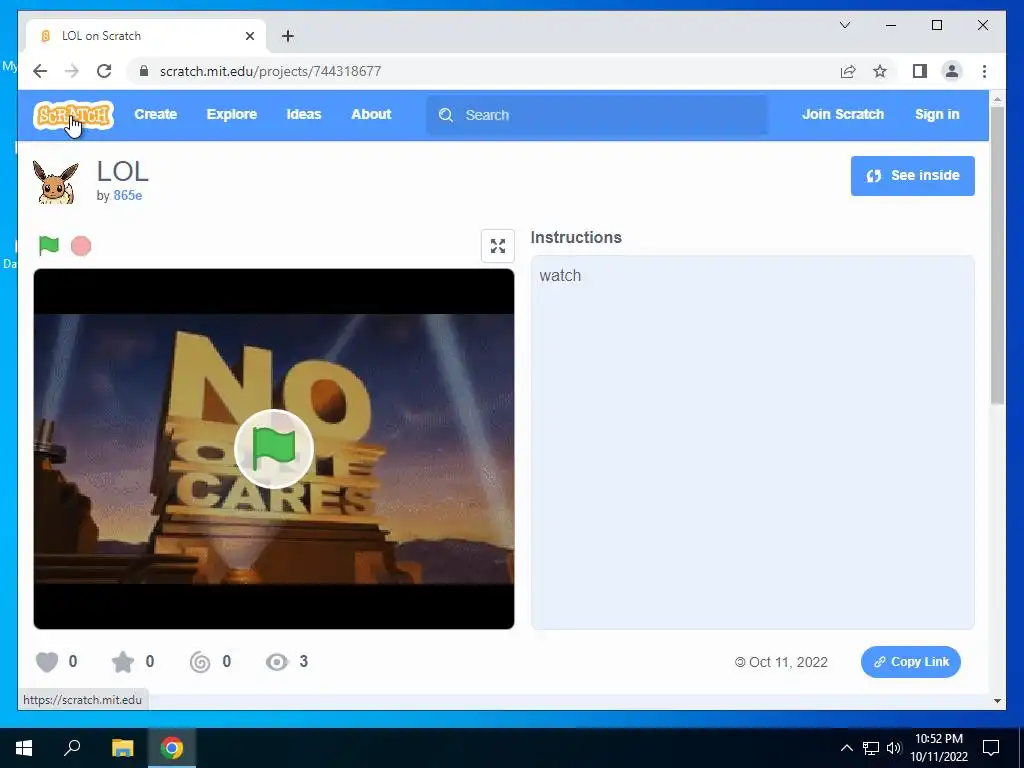Open the tab search chevron
Screen dimensions: 1024x768
[x=845, y=25]
